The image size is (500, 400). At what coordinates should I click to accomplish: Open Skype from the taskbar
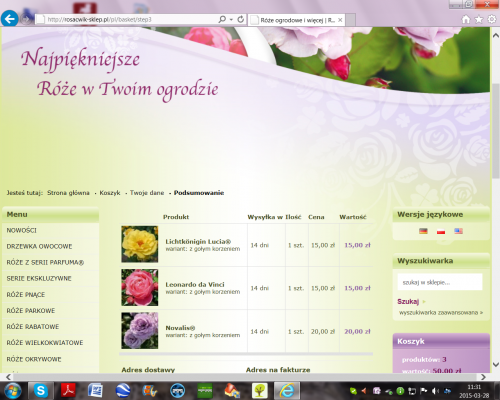[x=41, y=390]
